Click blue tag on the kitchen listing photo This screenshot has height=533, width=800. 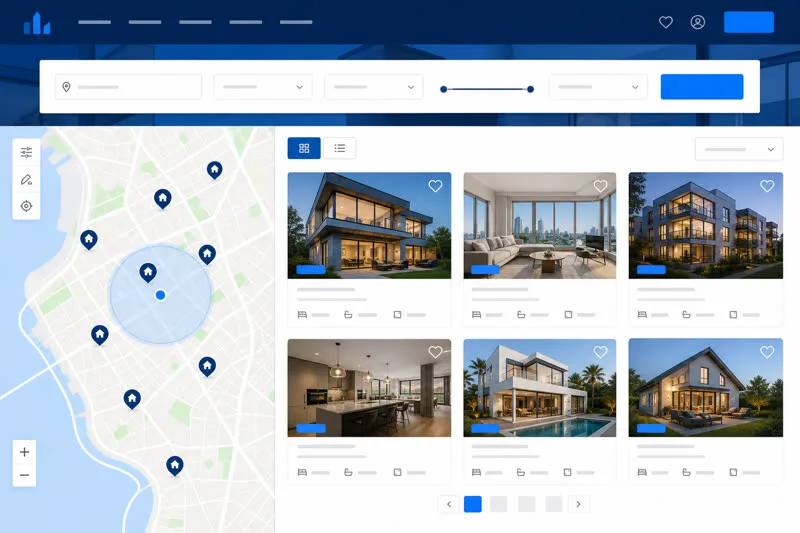pyautogui.click(x=311, y=428)
